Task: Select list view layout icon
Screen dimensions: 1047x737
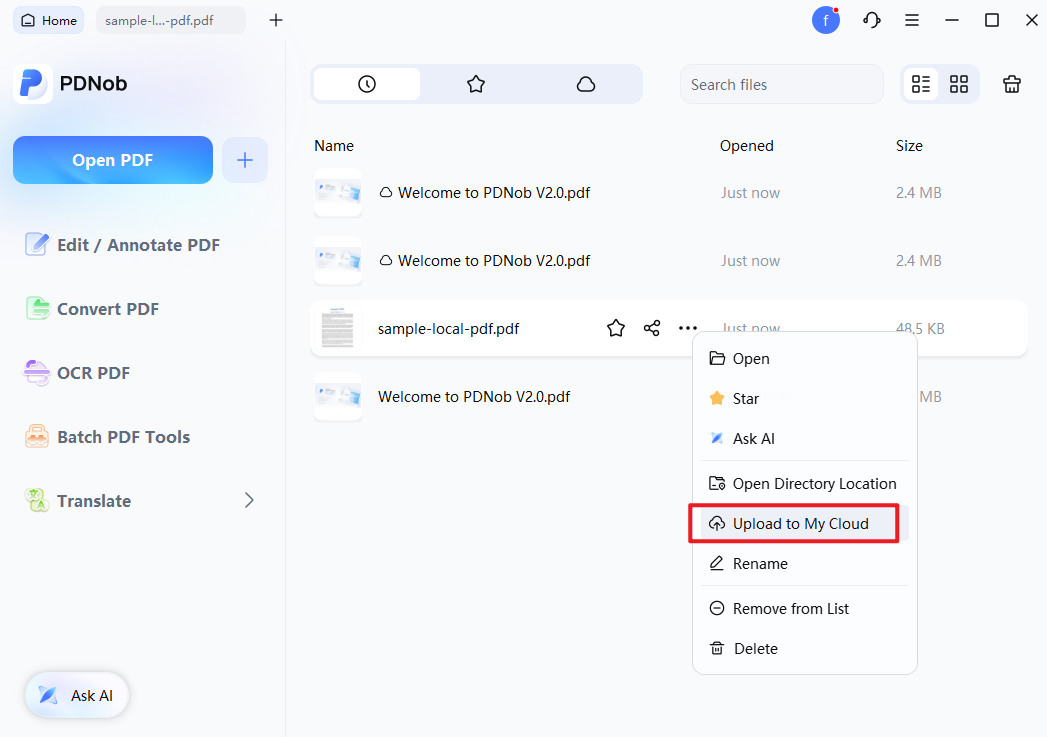Action: point(921,84)
